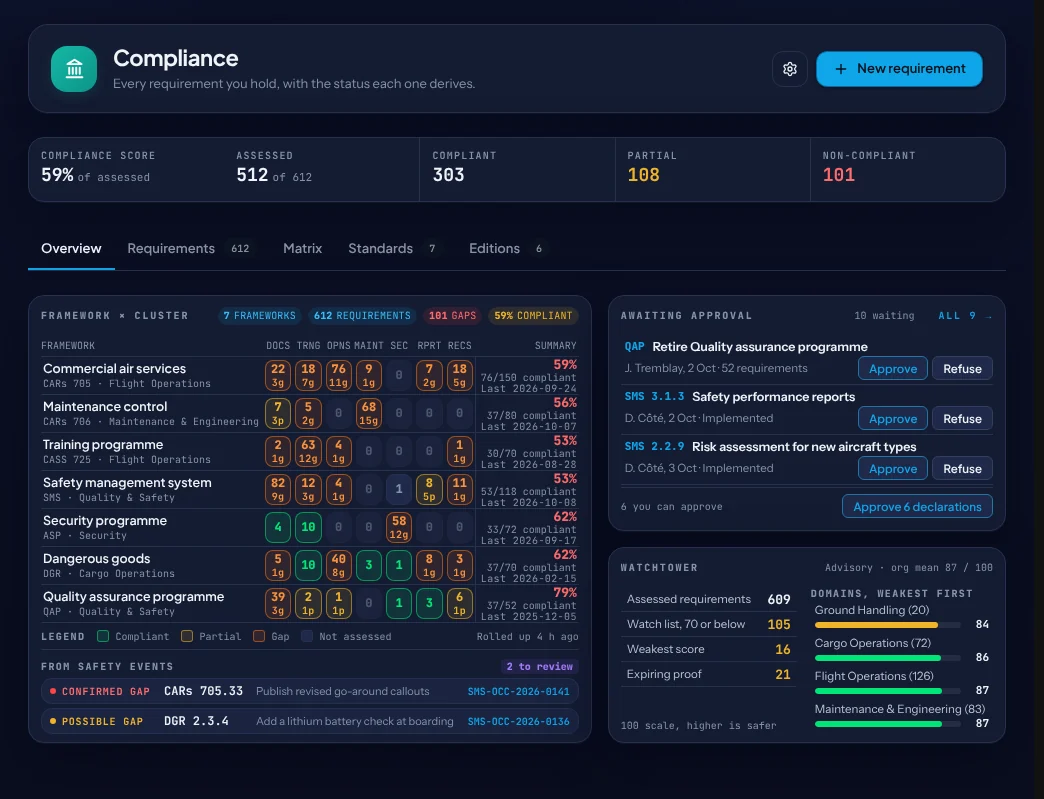Click the Partial legend swatch
Image resolution: width=1044 pixels, height=799 pixels.
[x=187, y=636]
